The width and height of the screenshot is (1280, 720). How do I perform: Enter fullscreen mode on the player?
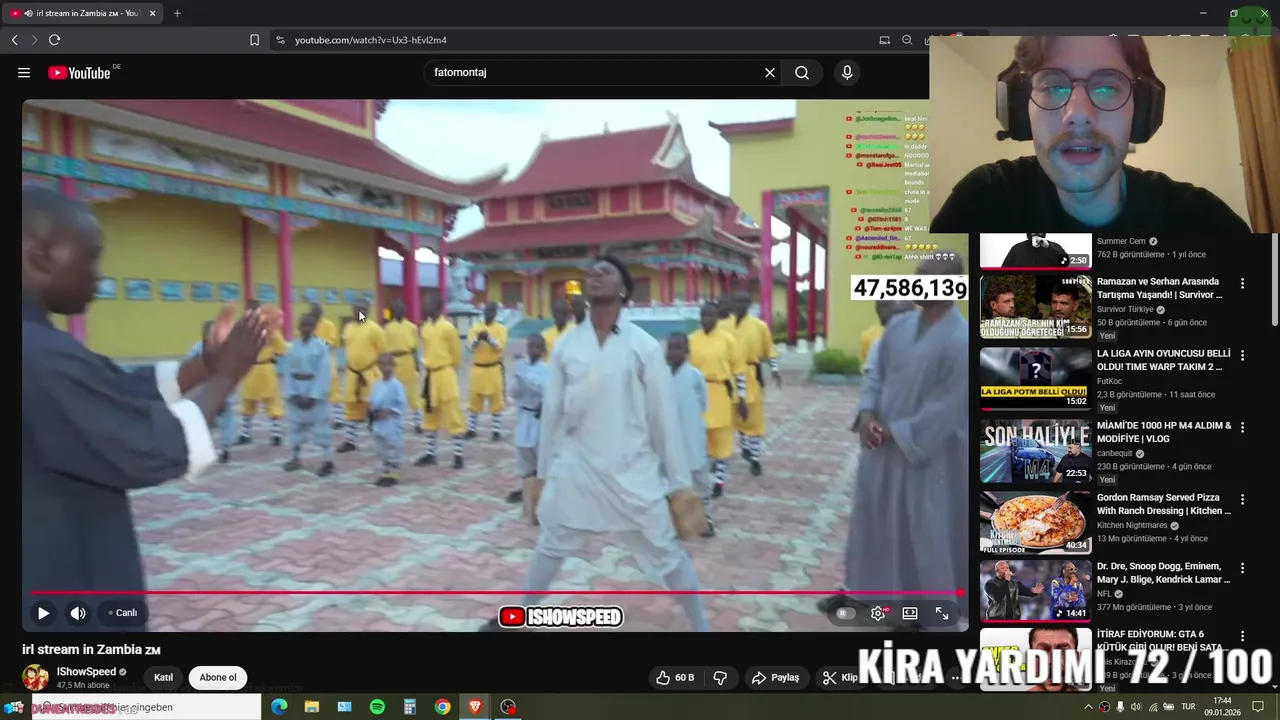[x=942, y=613]
